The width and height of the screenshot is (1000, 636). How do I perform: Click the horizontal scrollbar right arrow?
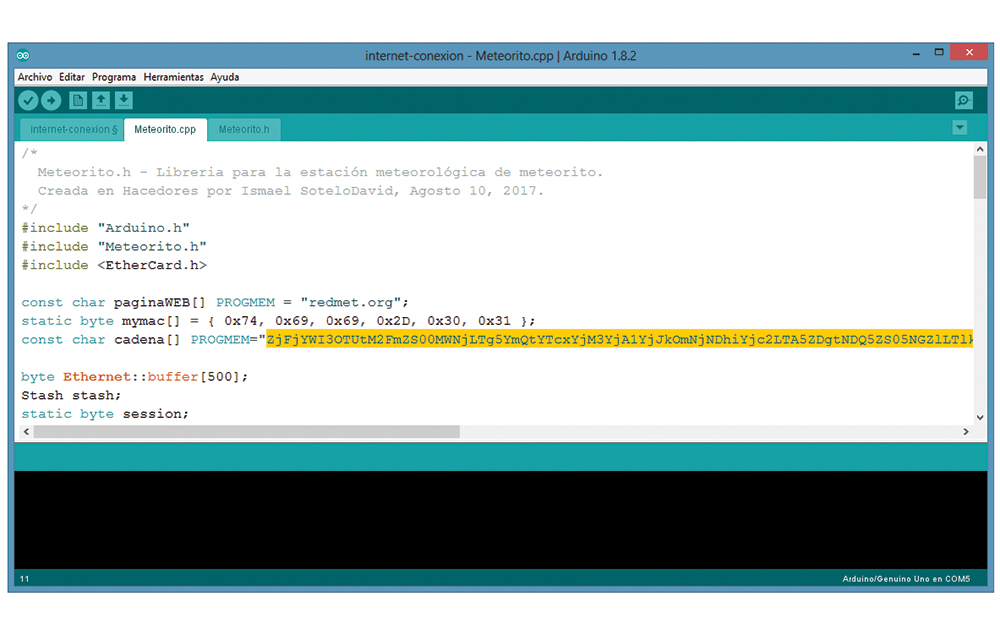966,432
